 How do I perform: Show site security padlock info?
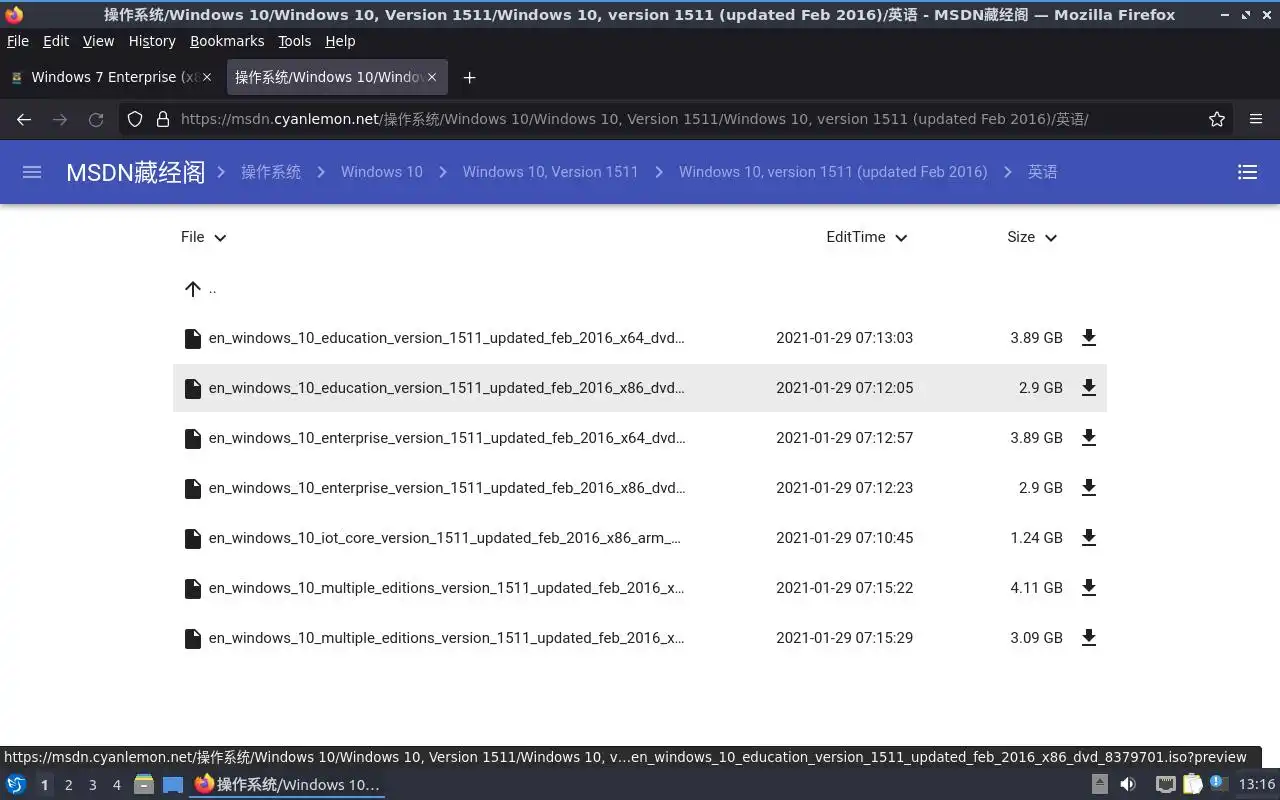(x=163, y=119)
